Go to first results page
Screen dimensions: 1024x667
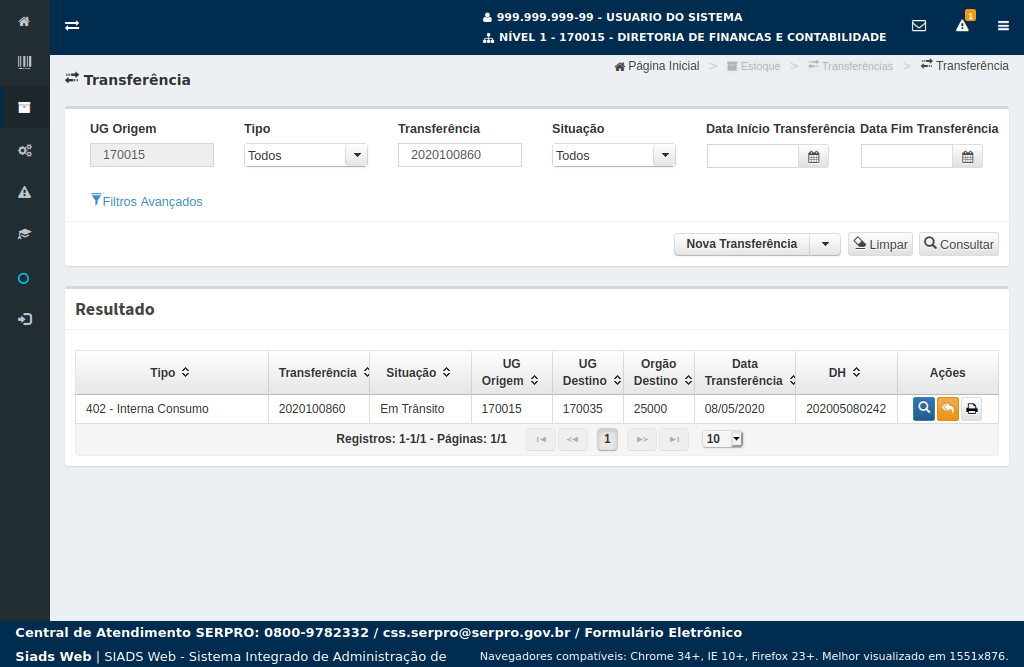(x=541, y=439)
